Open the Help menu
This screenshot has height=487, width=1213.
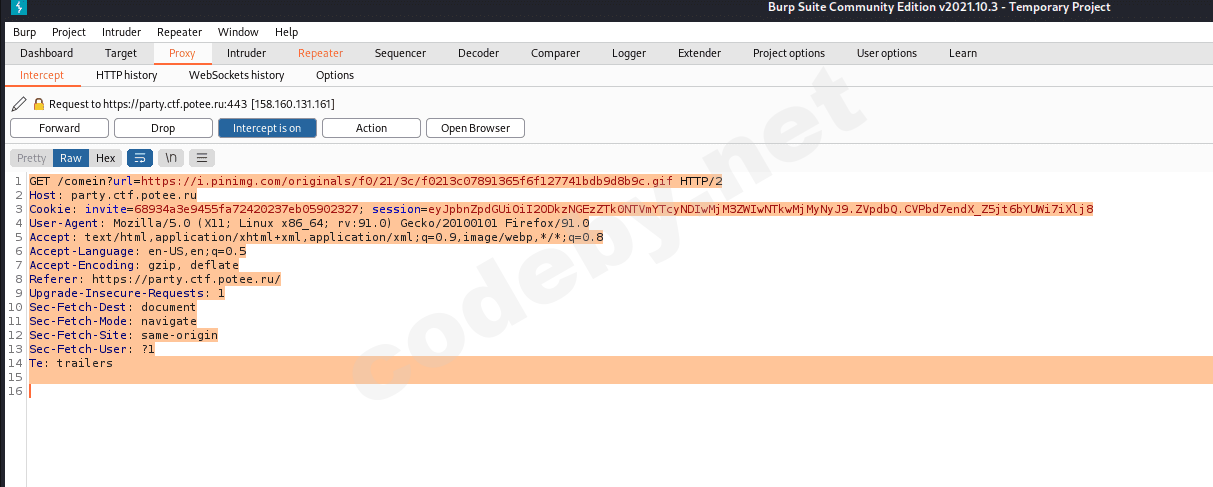(286, 32)
